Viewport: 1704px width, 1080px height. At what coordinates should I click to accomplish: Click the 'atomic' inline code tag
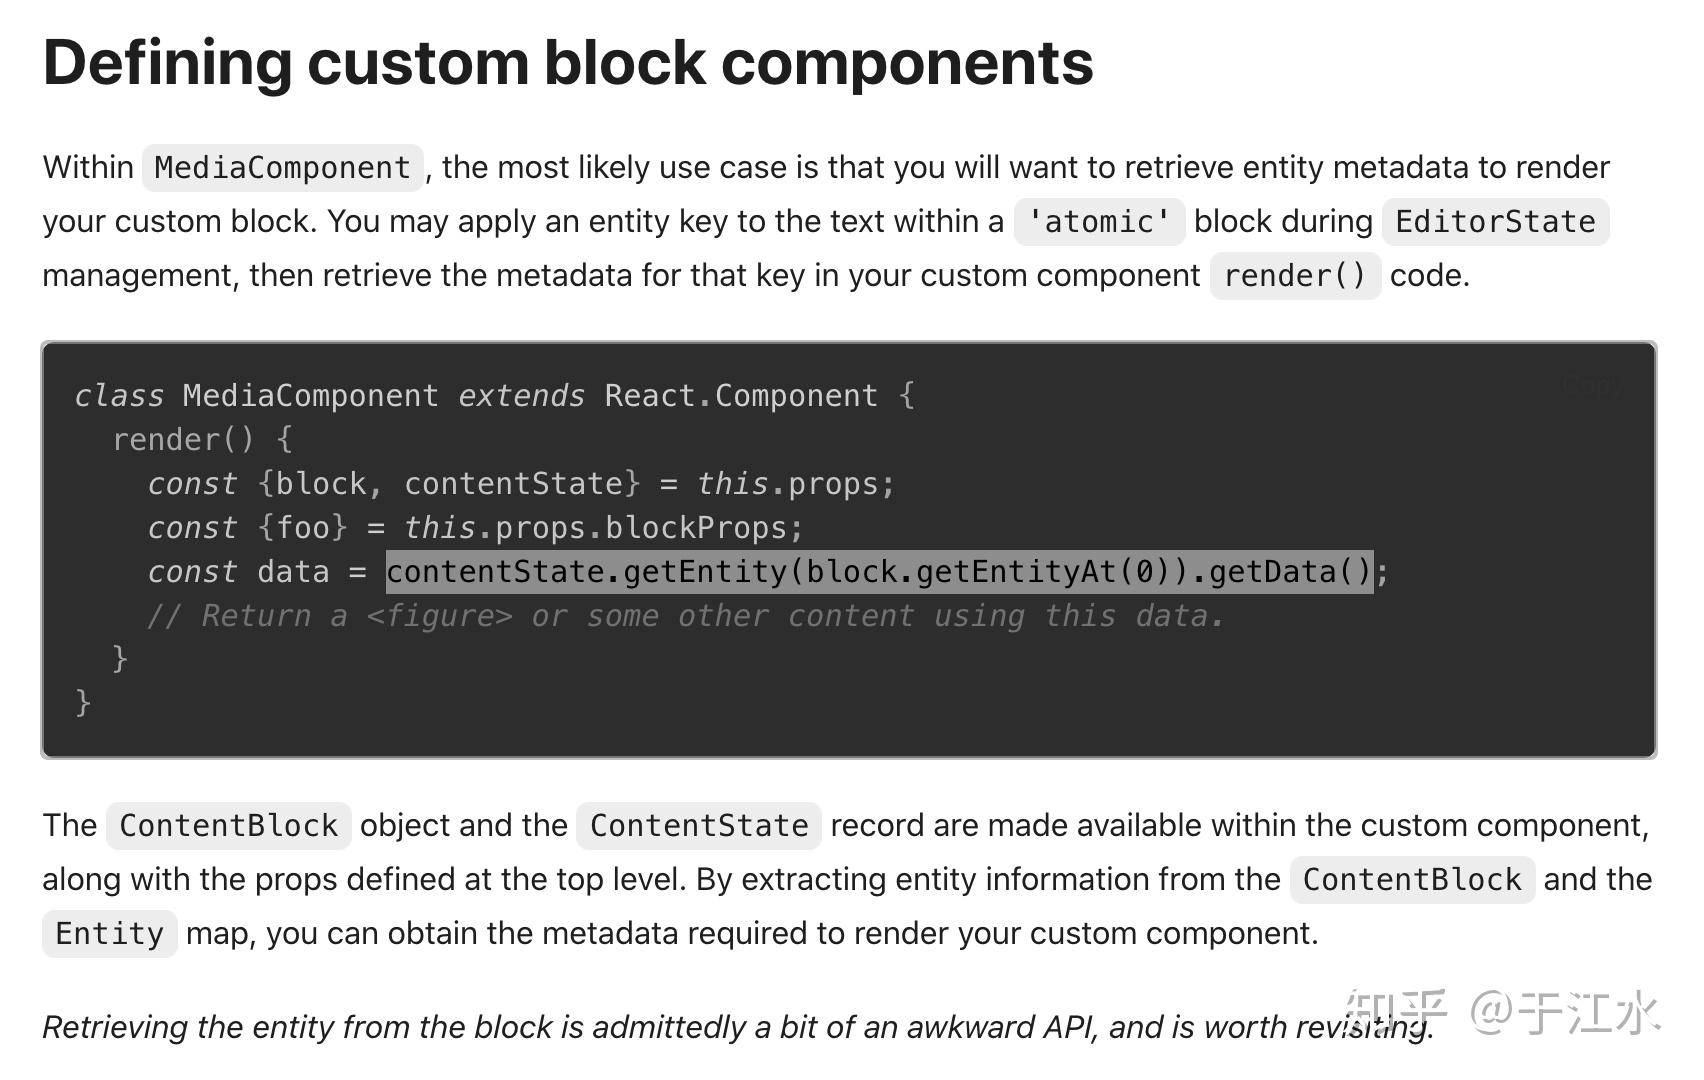(x=1099, y=221)
